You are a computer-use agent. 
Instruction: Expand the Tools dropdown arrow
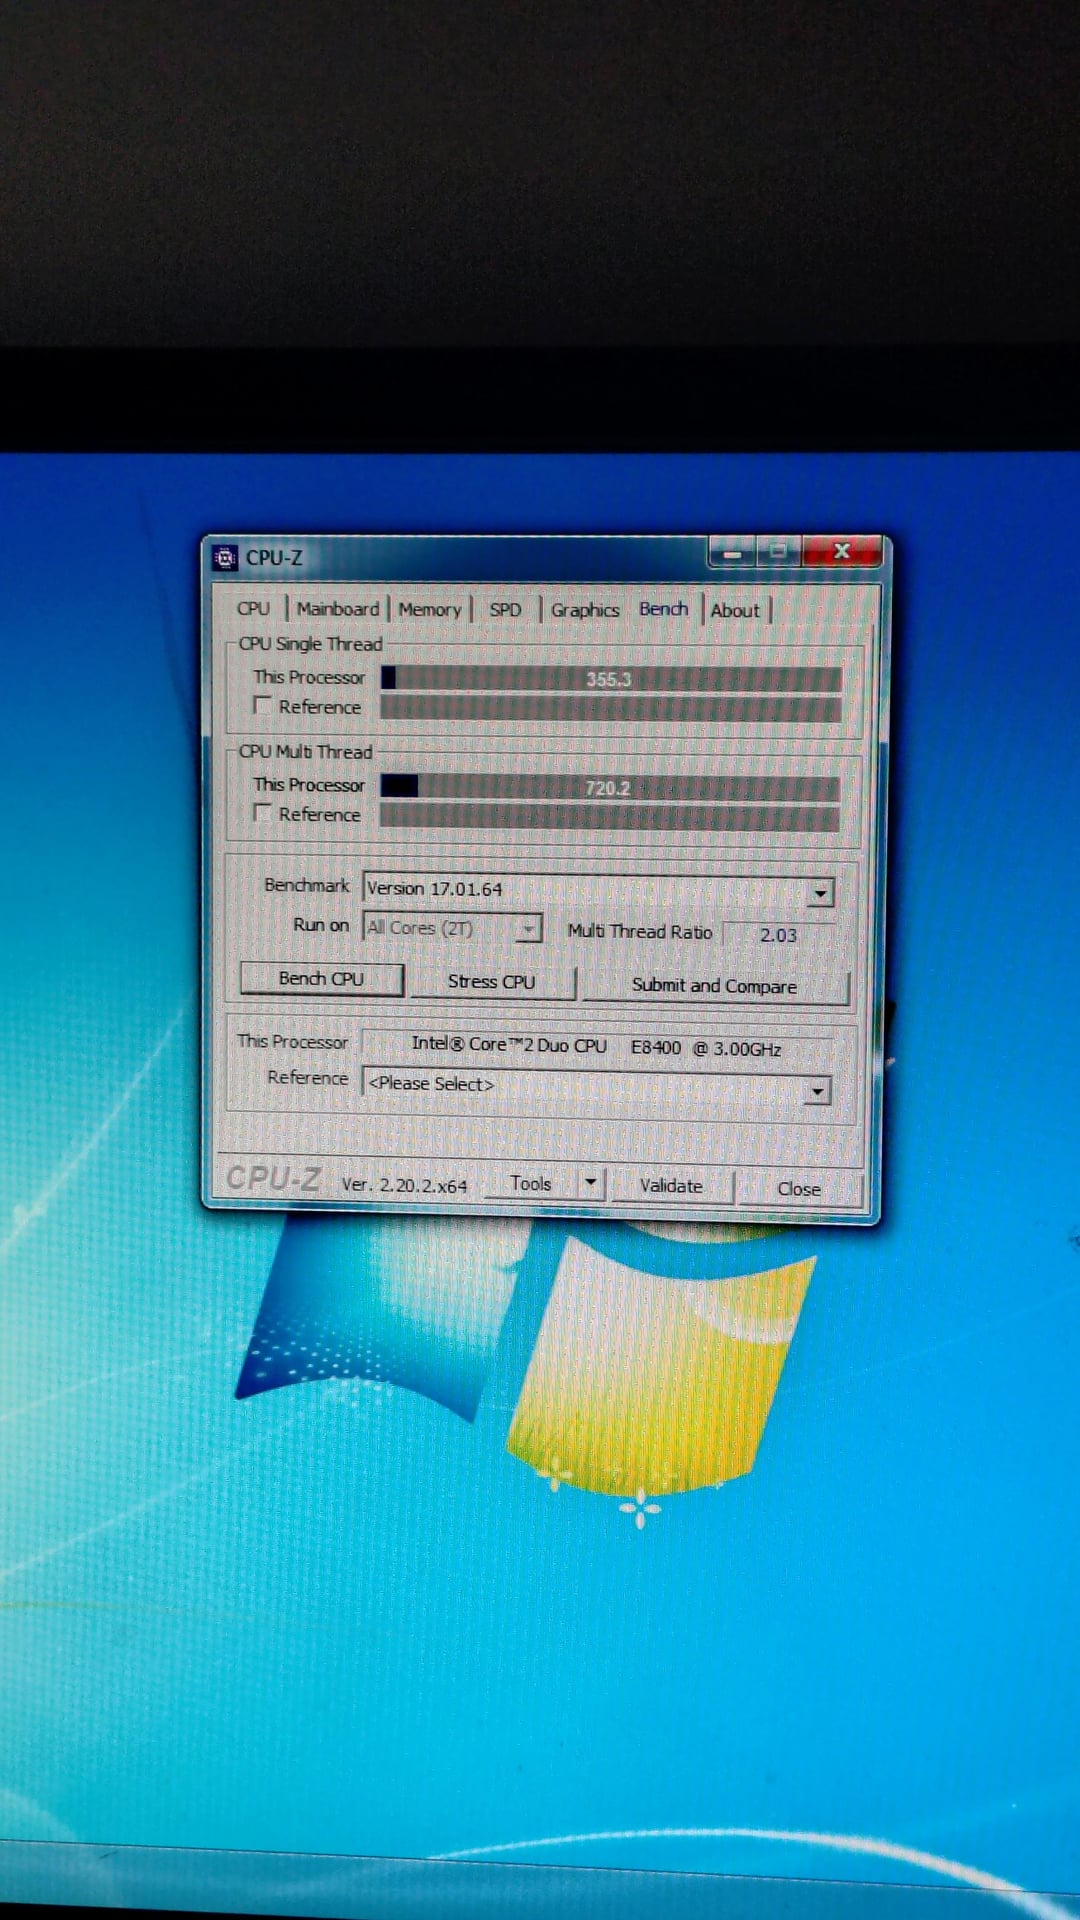591,1183
